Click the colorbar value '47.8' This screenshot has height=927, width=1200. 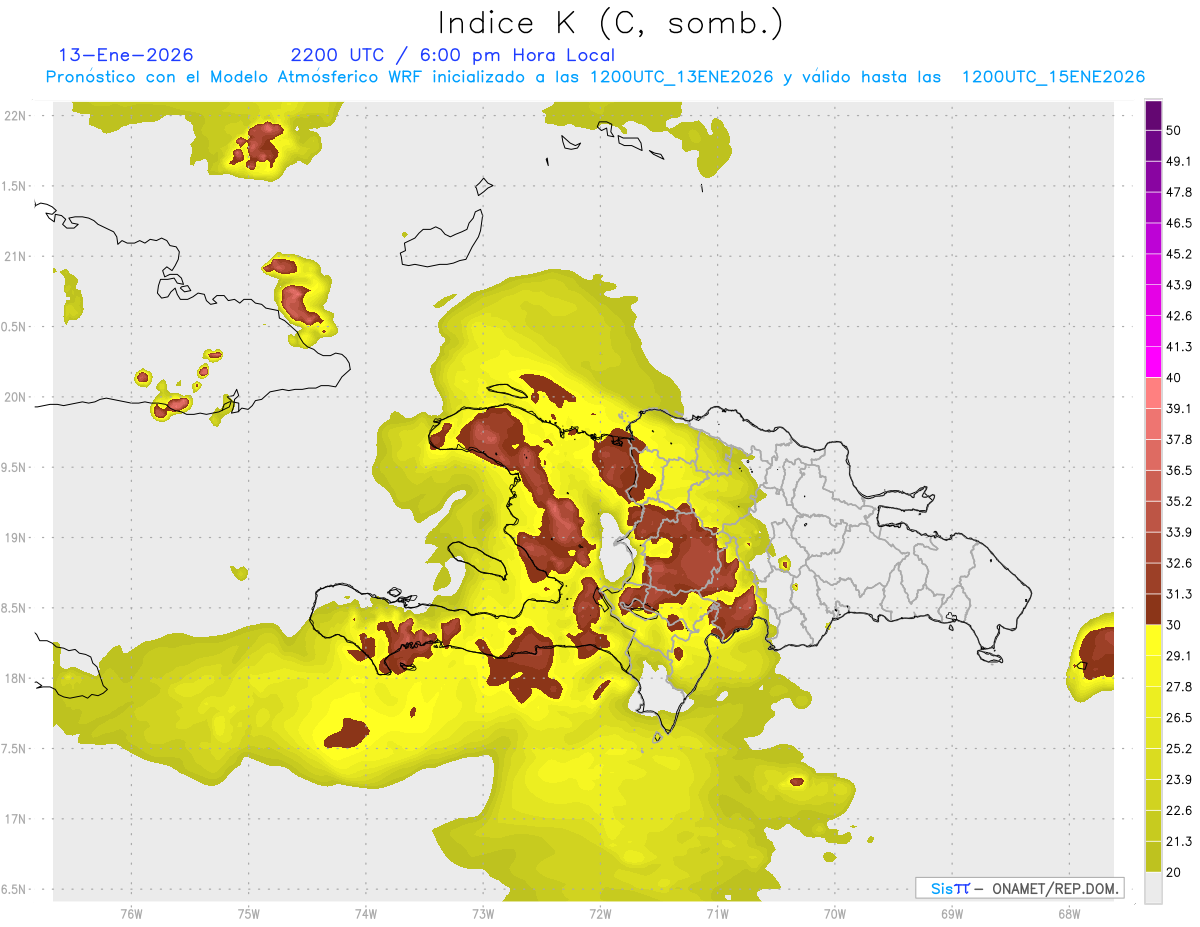pos(1179,192)
